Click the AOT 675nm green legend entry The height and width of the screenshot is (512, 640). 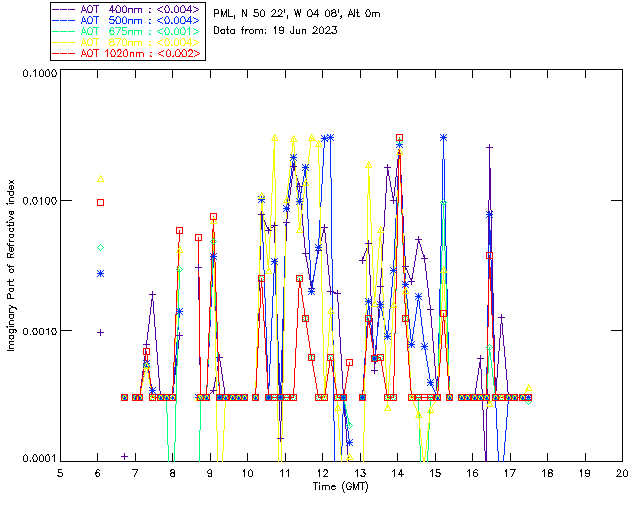click(127, 31)
